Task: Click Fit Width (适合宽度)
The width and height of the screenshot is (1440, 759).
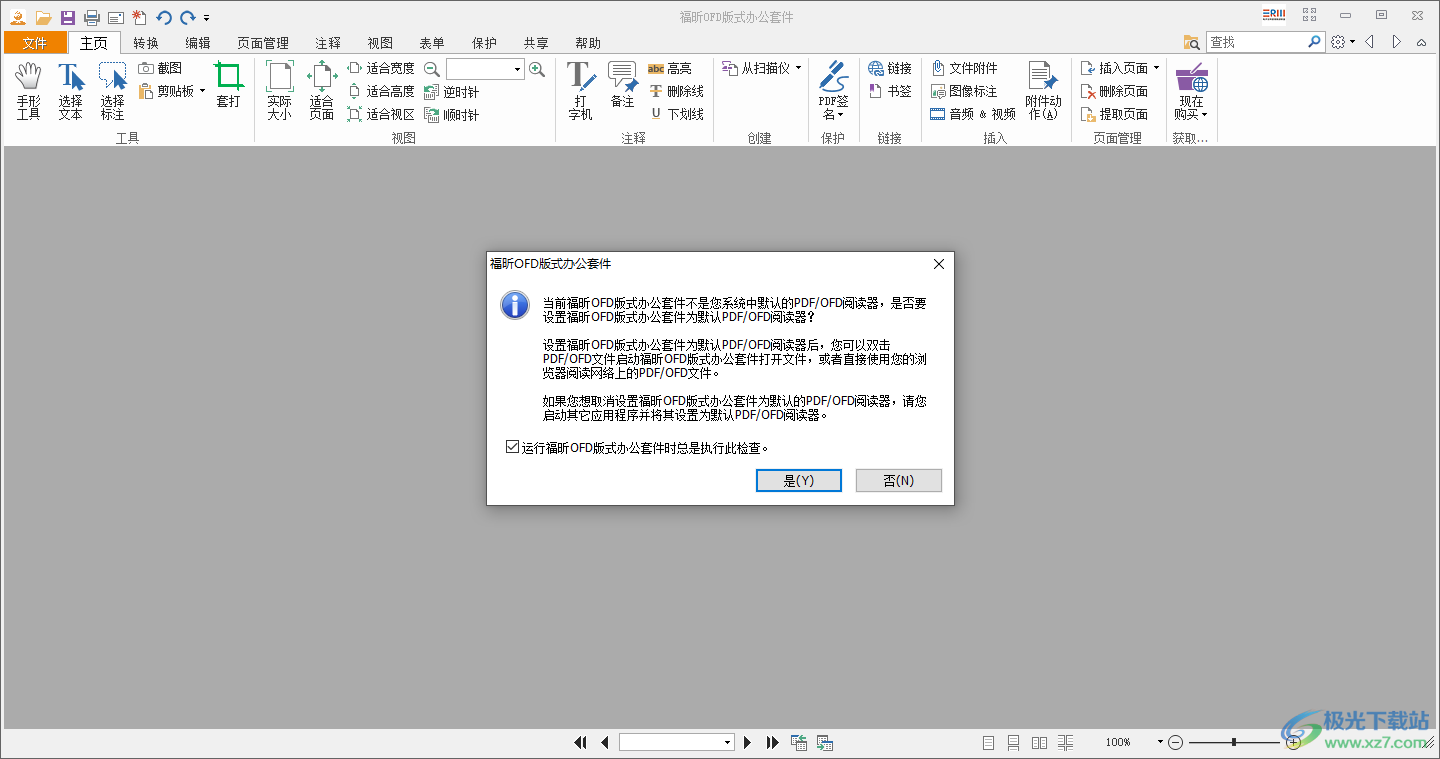Action: pos(381,68)
